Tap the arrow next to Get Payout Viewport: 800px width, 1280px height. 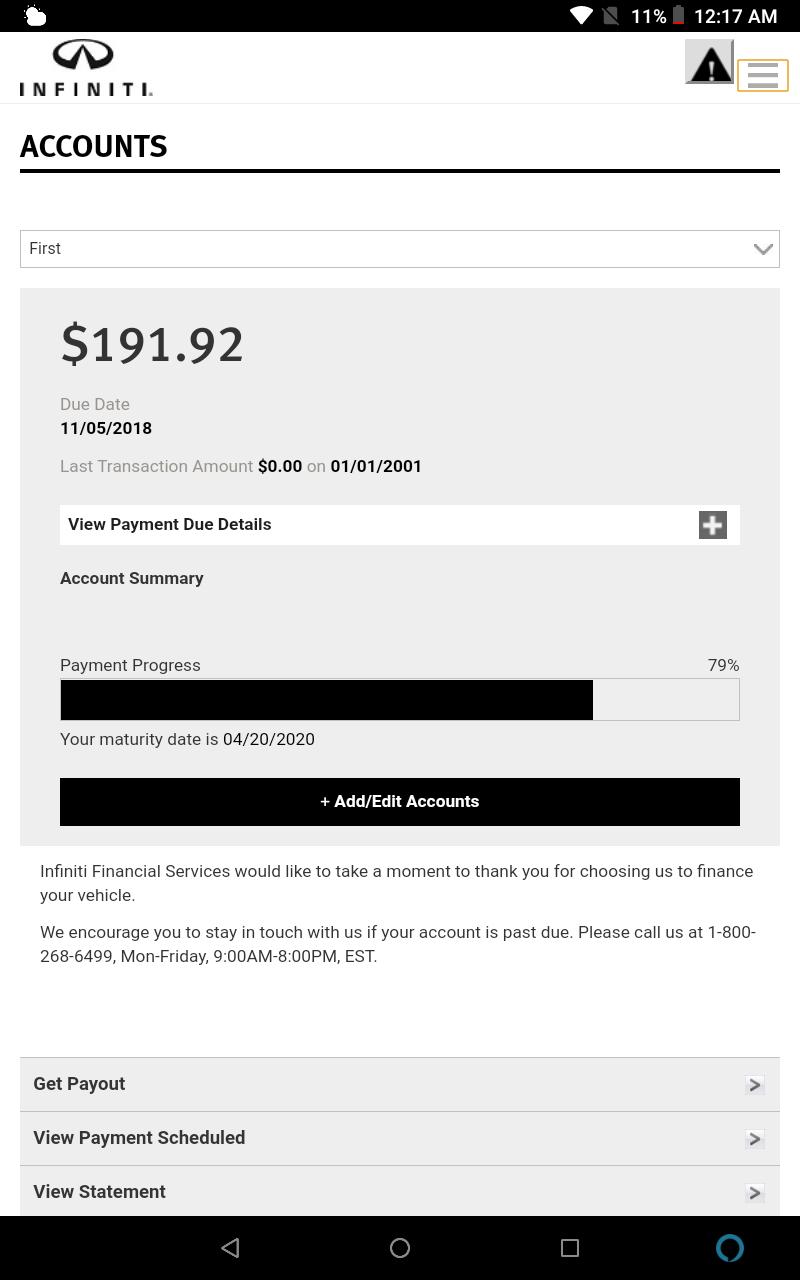tap(755, 1085)
